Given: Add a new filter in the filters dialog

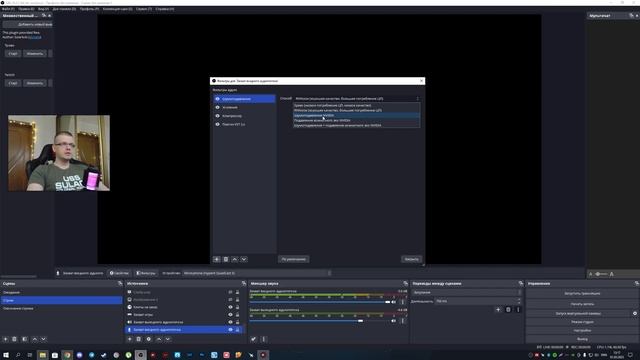Looking at the screenshot, I should click(217, 259).
